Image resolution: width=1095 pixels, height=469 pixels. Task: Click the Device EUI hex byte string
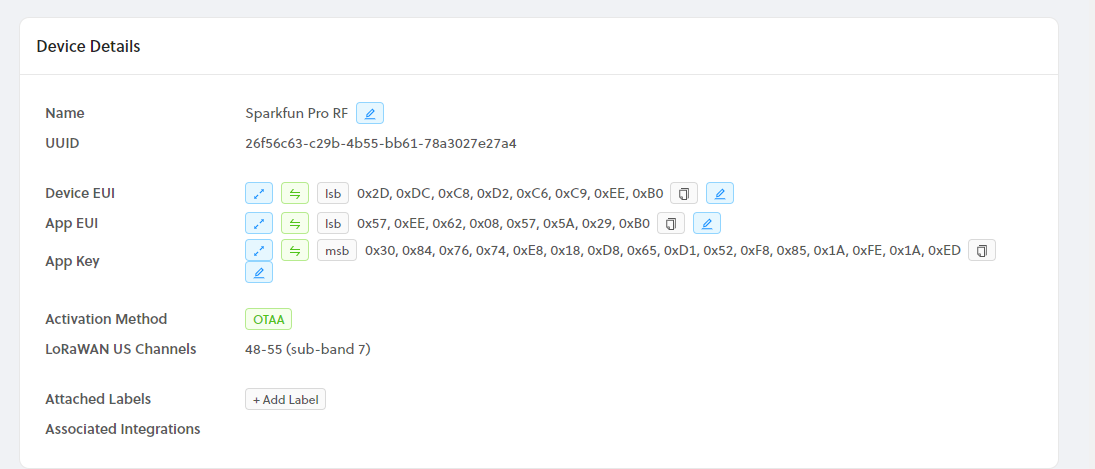(509, 193)
